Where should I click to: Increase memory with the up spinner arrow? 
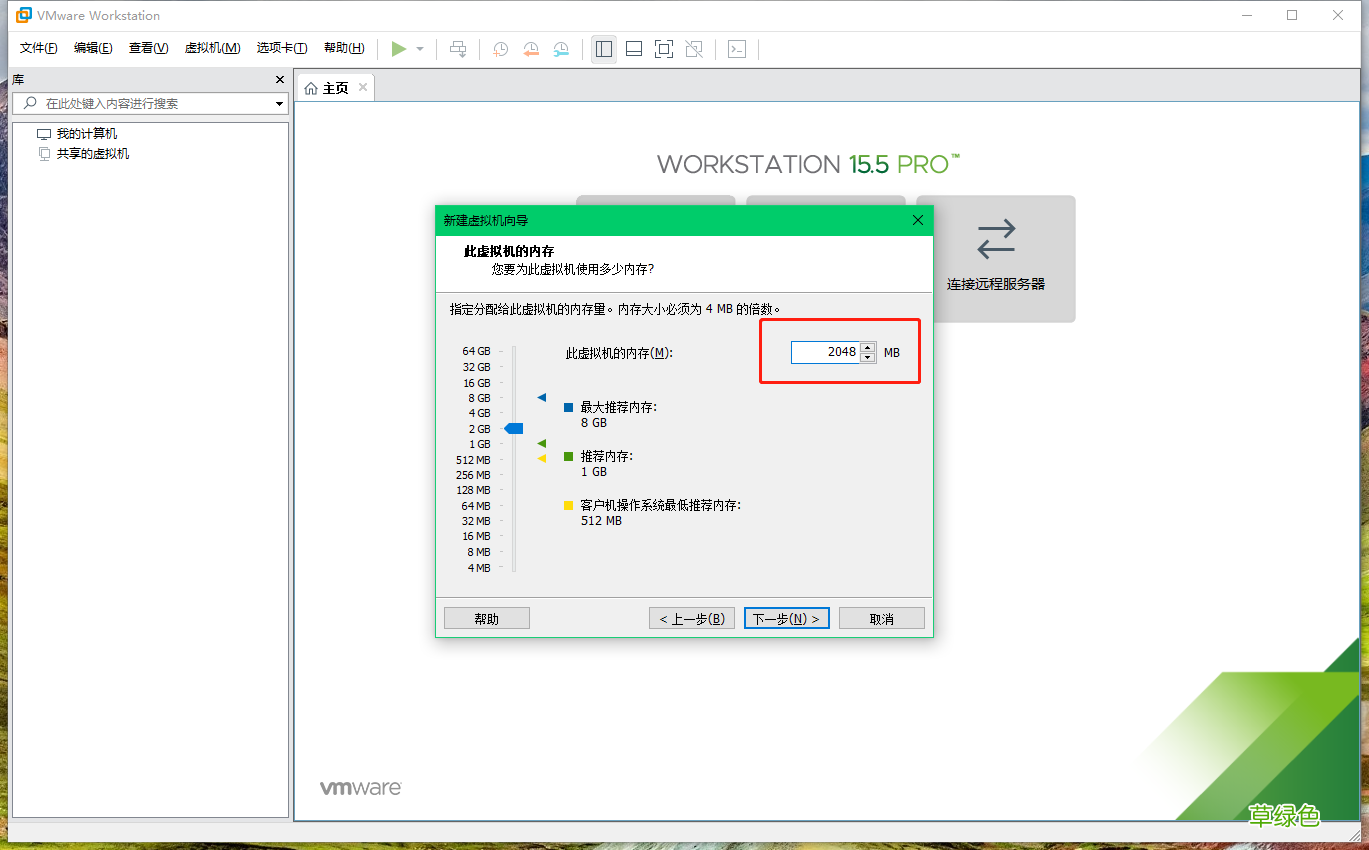867,347
